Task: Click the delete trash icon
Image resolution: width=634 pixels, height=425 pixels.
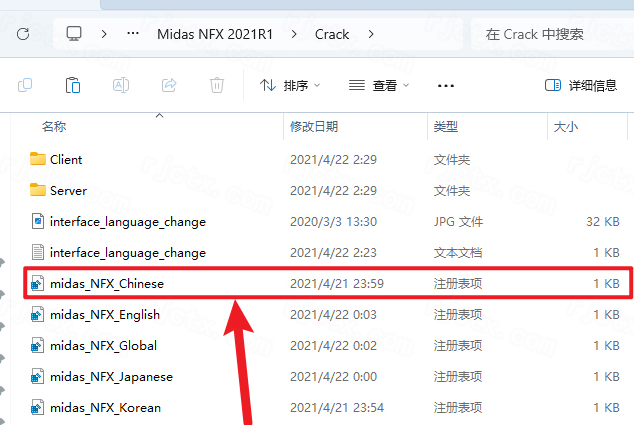Action: tap(217, 85)
